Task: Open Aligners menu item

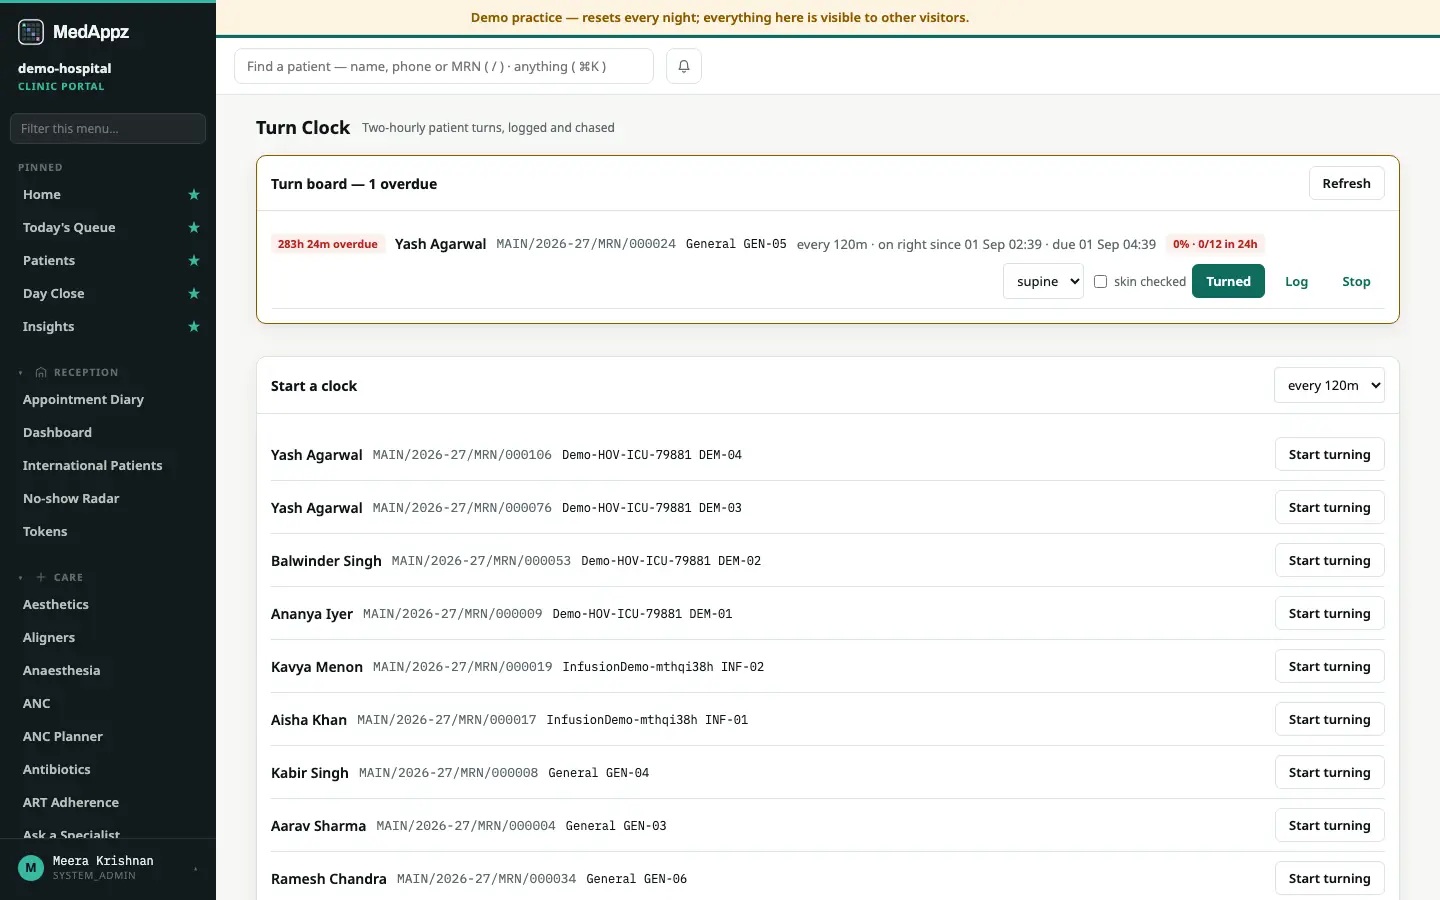Action: (49, 638)
